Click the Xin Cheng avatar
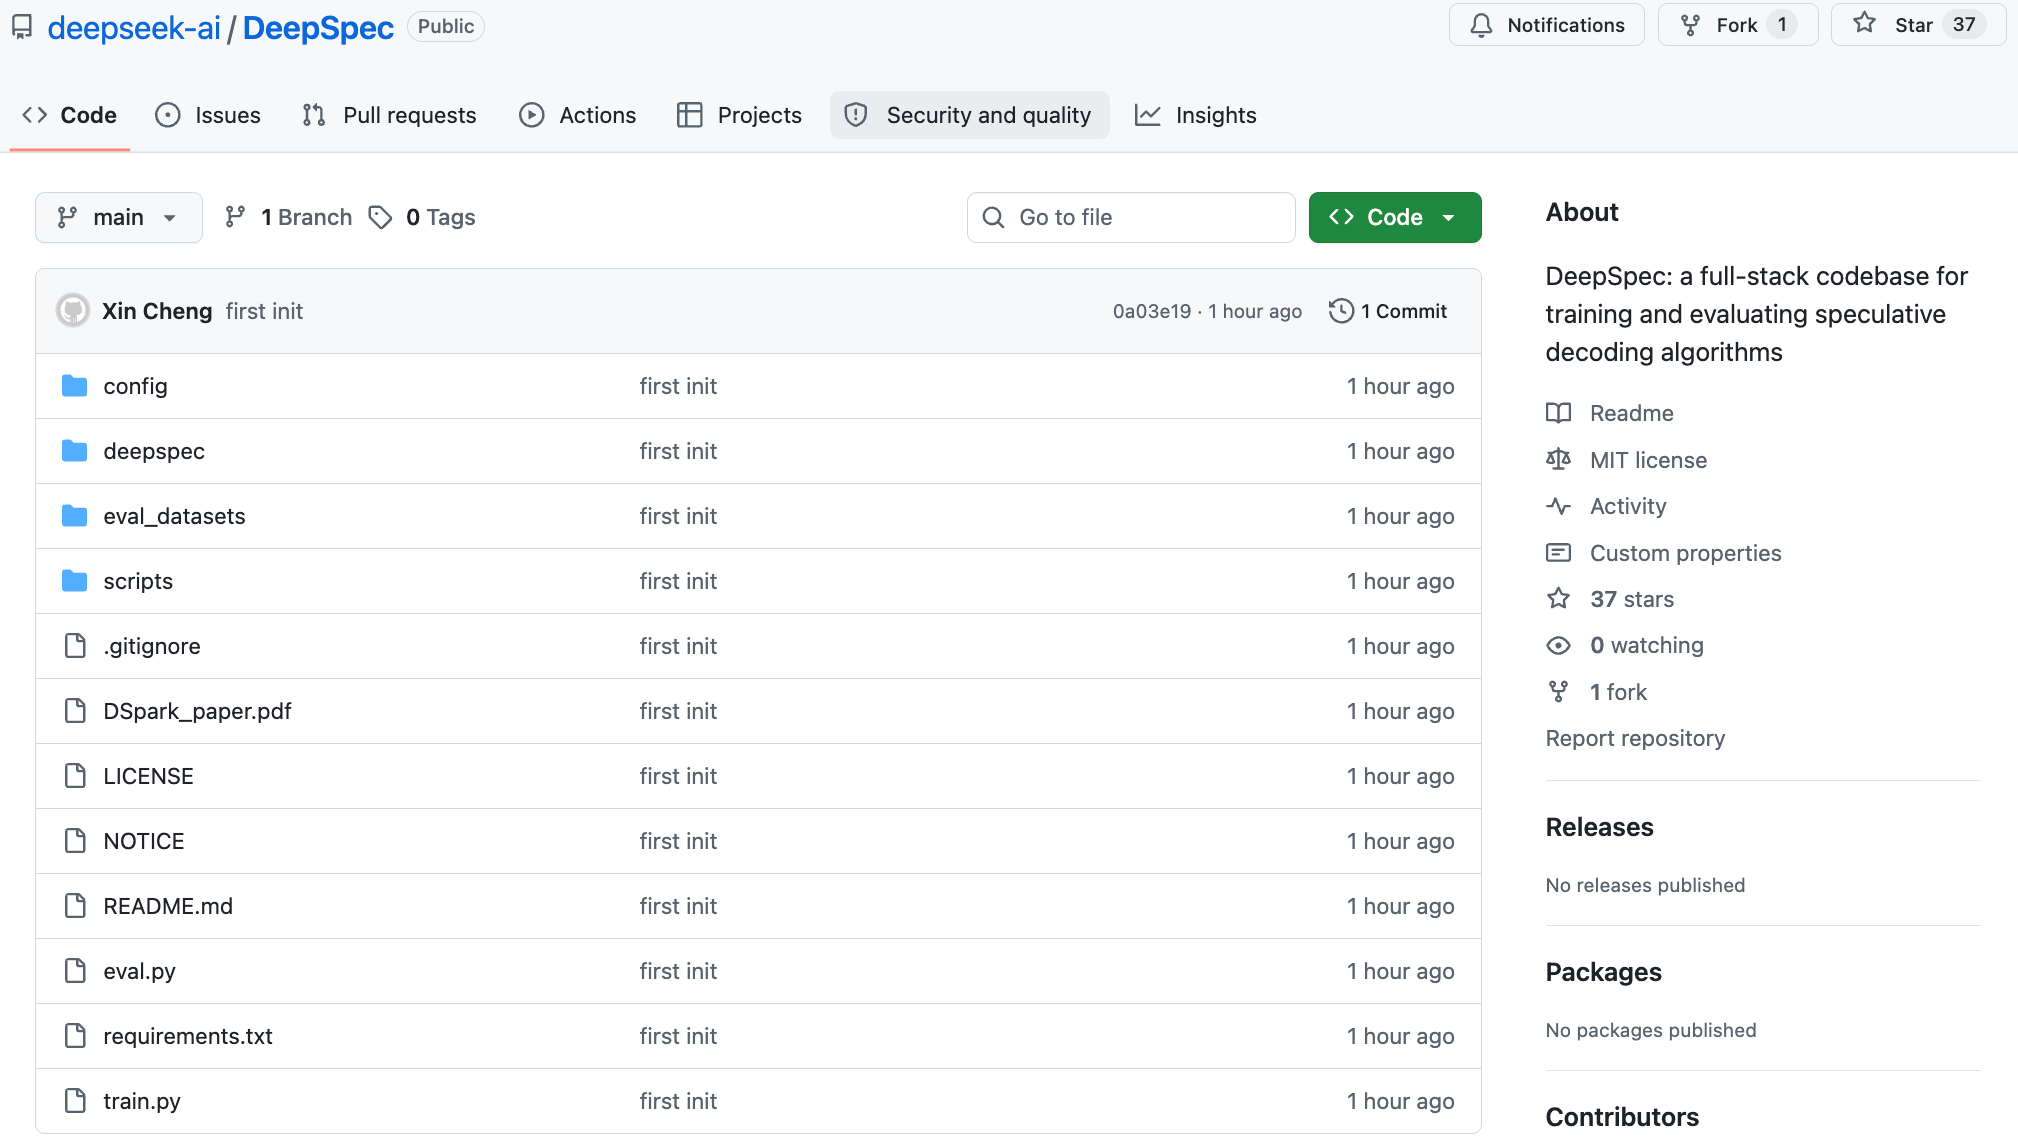This screenshot has height=1138, width=2018. click(x=73, y=311)
